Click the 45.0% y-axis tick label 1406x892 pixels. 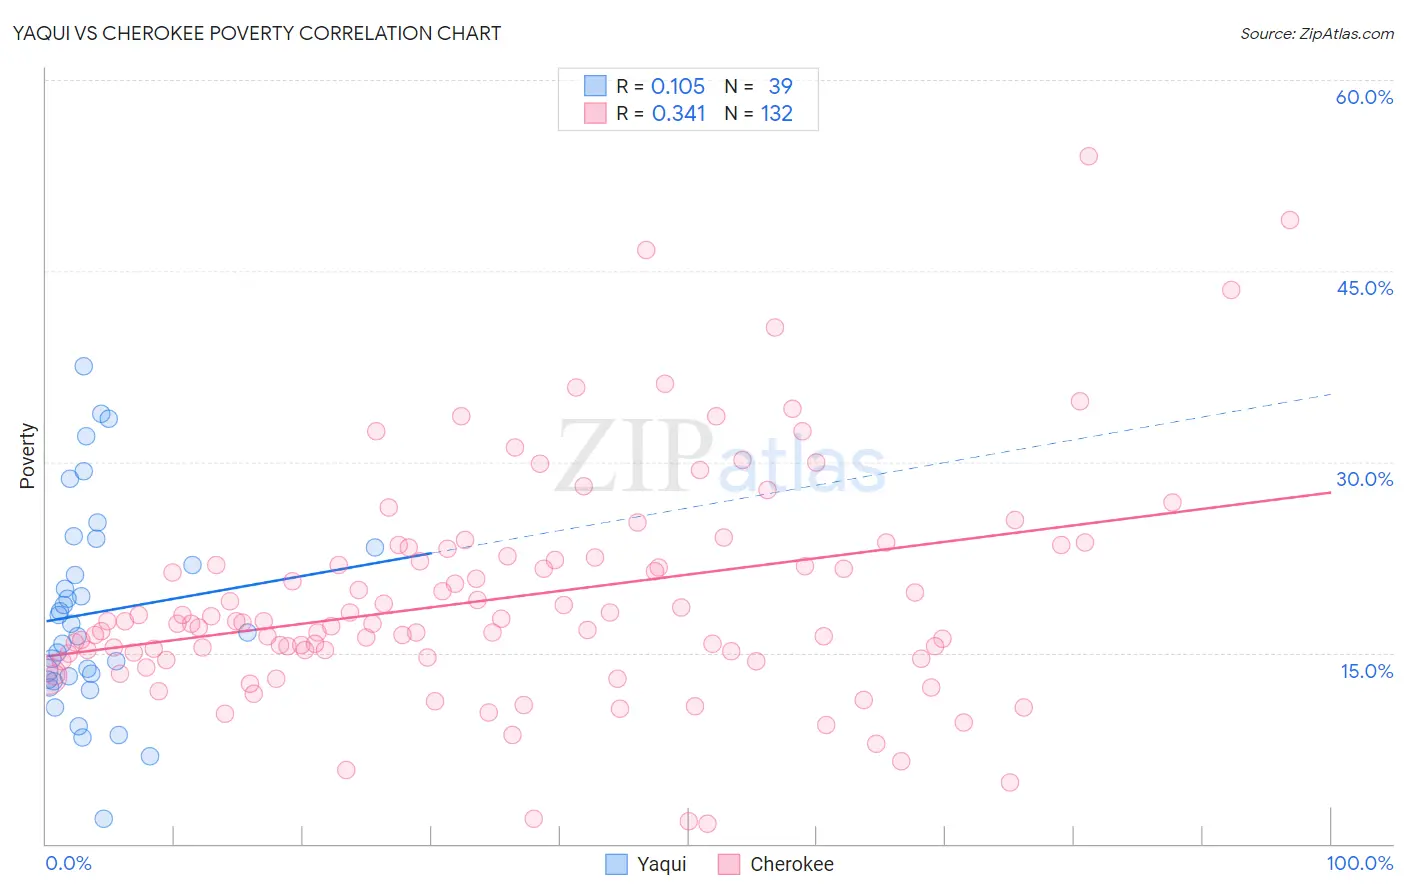(1364, 288)
